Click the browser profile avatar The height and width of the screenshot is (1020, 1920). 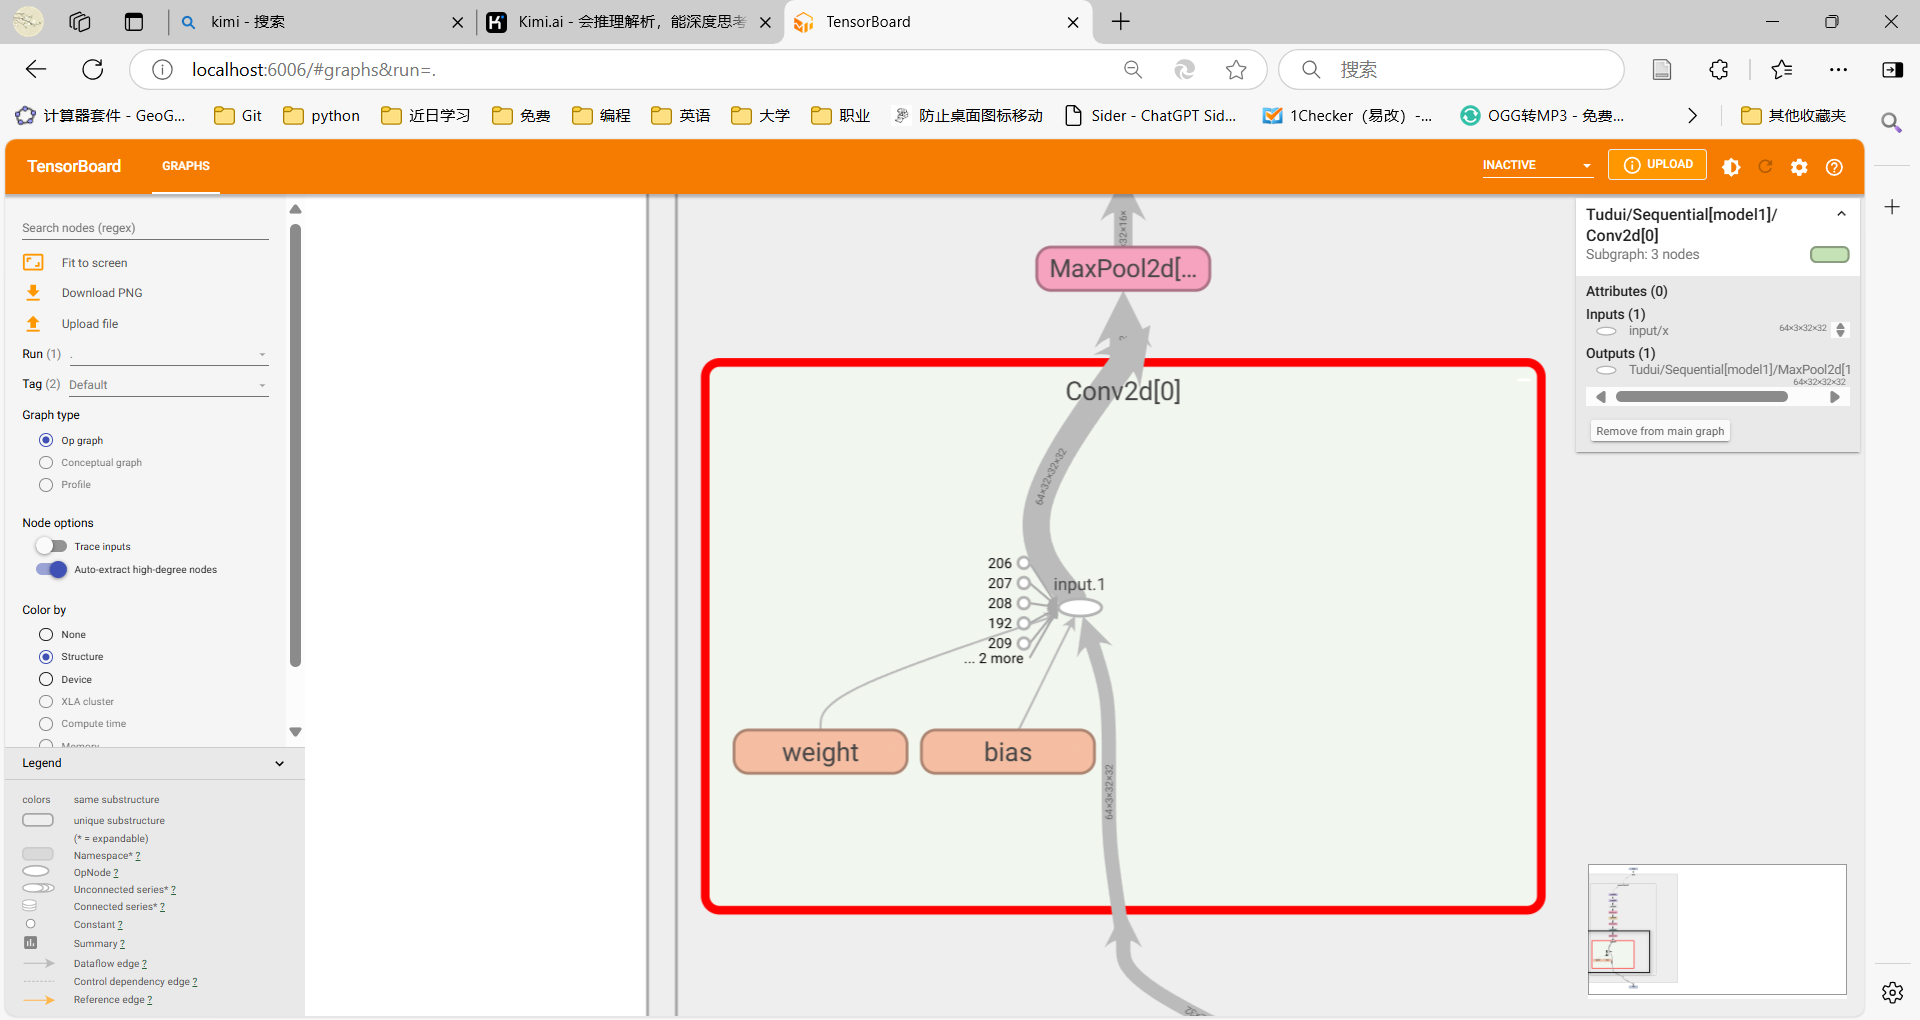coord(28,21)
